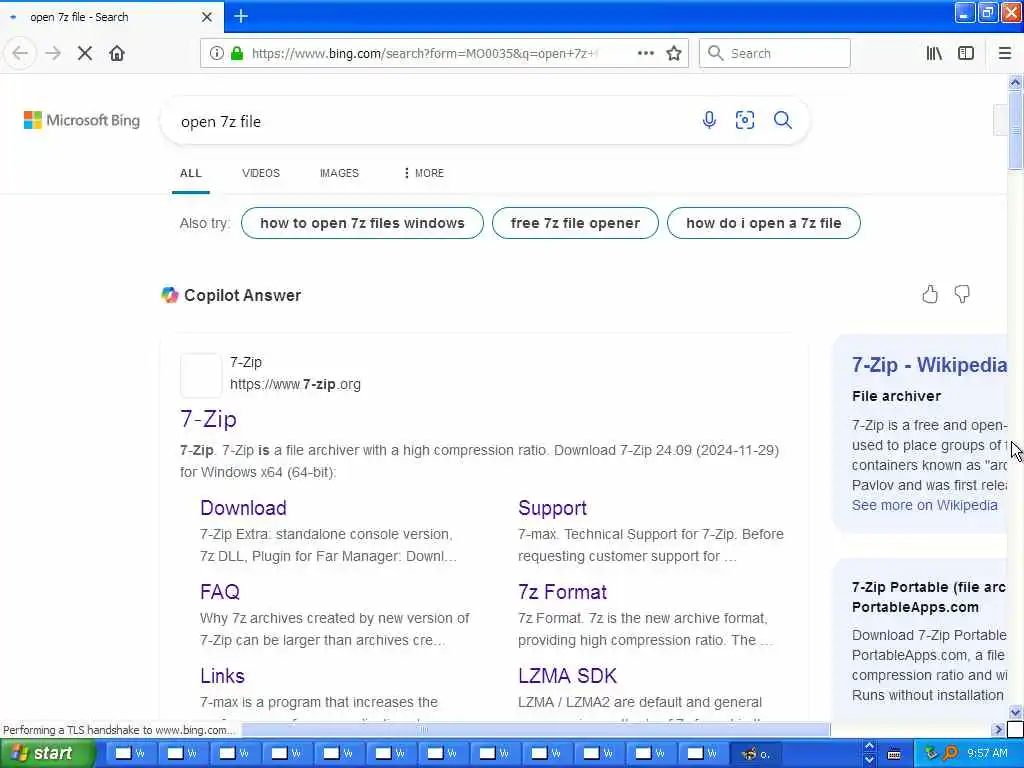This screenshot has width=1024, height=768.
Task: Open the 7-Zip FAQ sublink
Action: pyautogui.click(x=219, y=592)
